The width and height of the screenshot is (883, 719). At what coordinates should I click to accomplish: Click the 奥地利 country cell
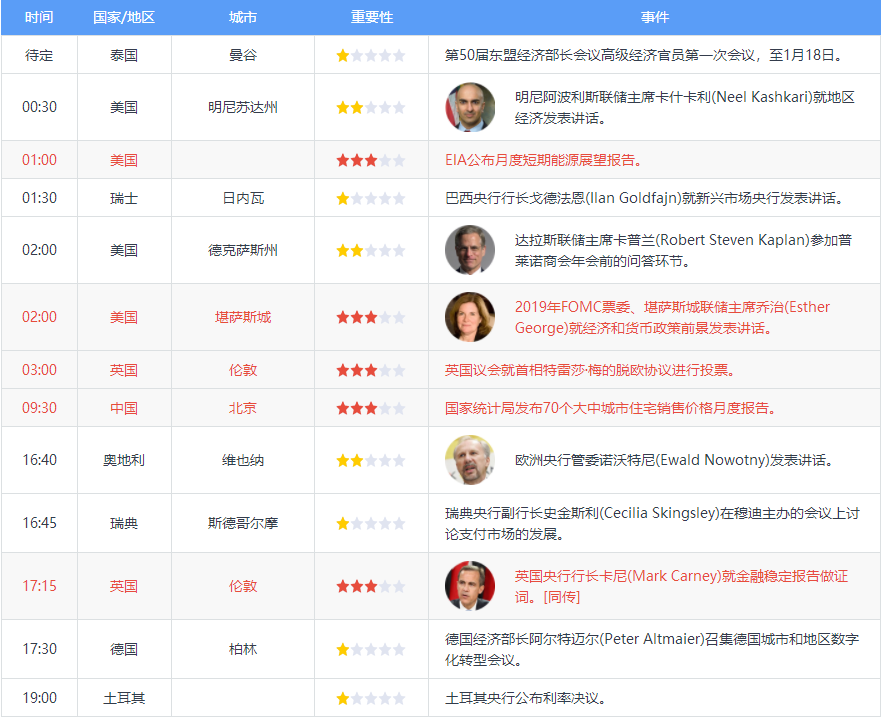[x=124, y=460]
